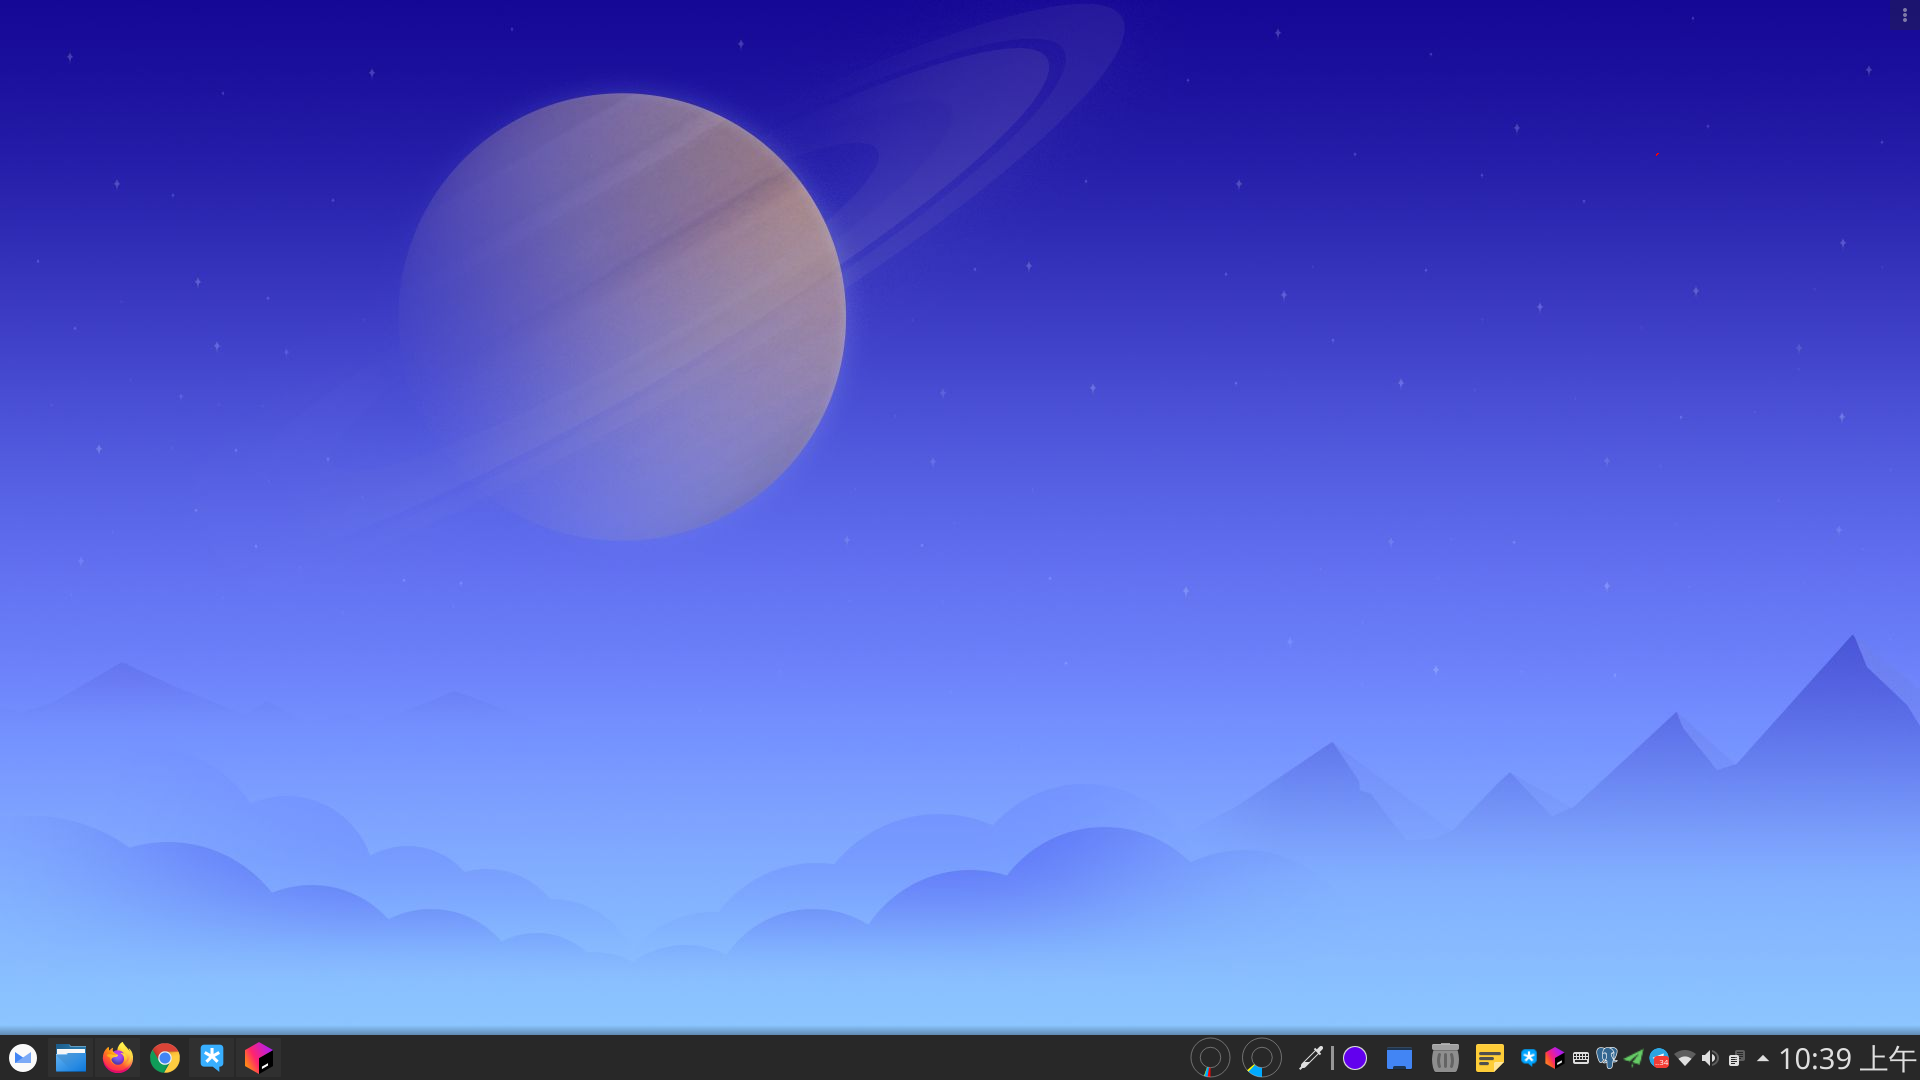Open the Trash from the system tray

pos(1446,1058)
